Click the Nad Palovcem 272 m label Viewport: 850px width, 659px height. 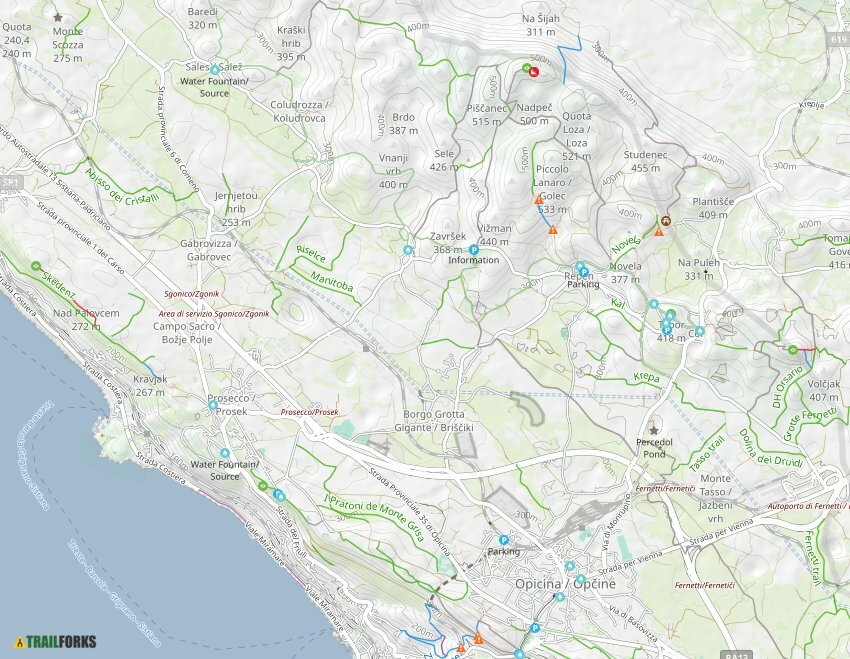tap(86, 320)
